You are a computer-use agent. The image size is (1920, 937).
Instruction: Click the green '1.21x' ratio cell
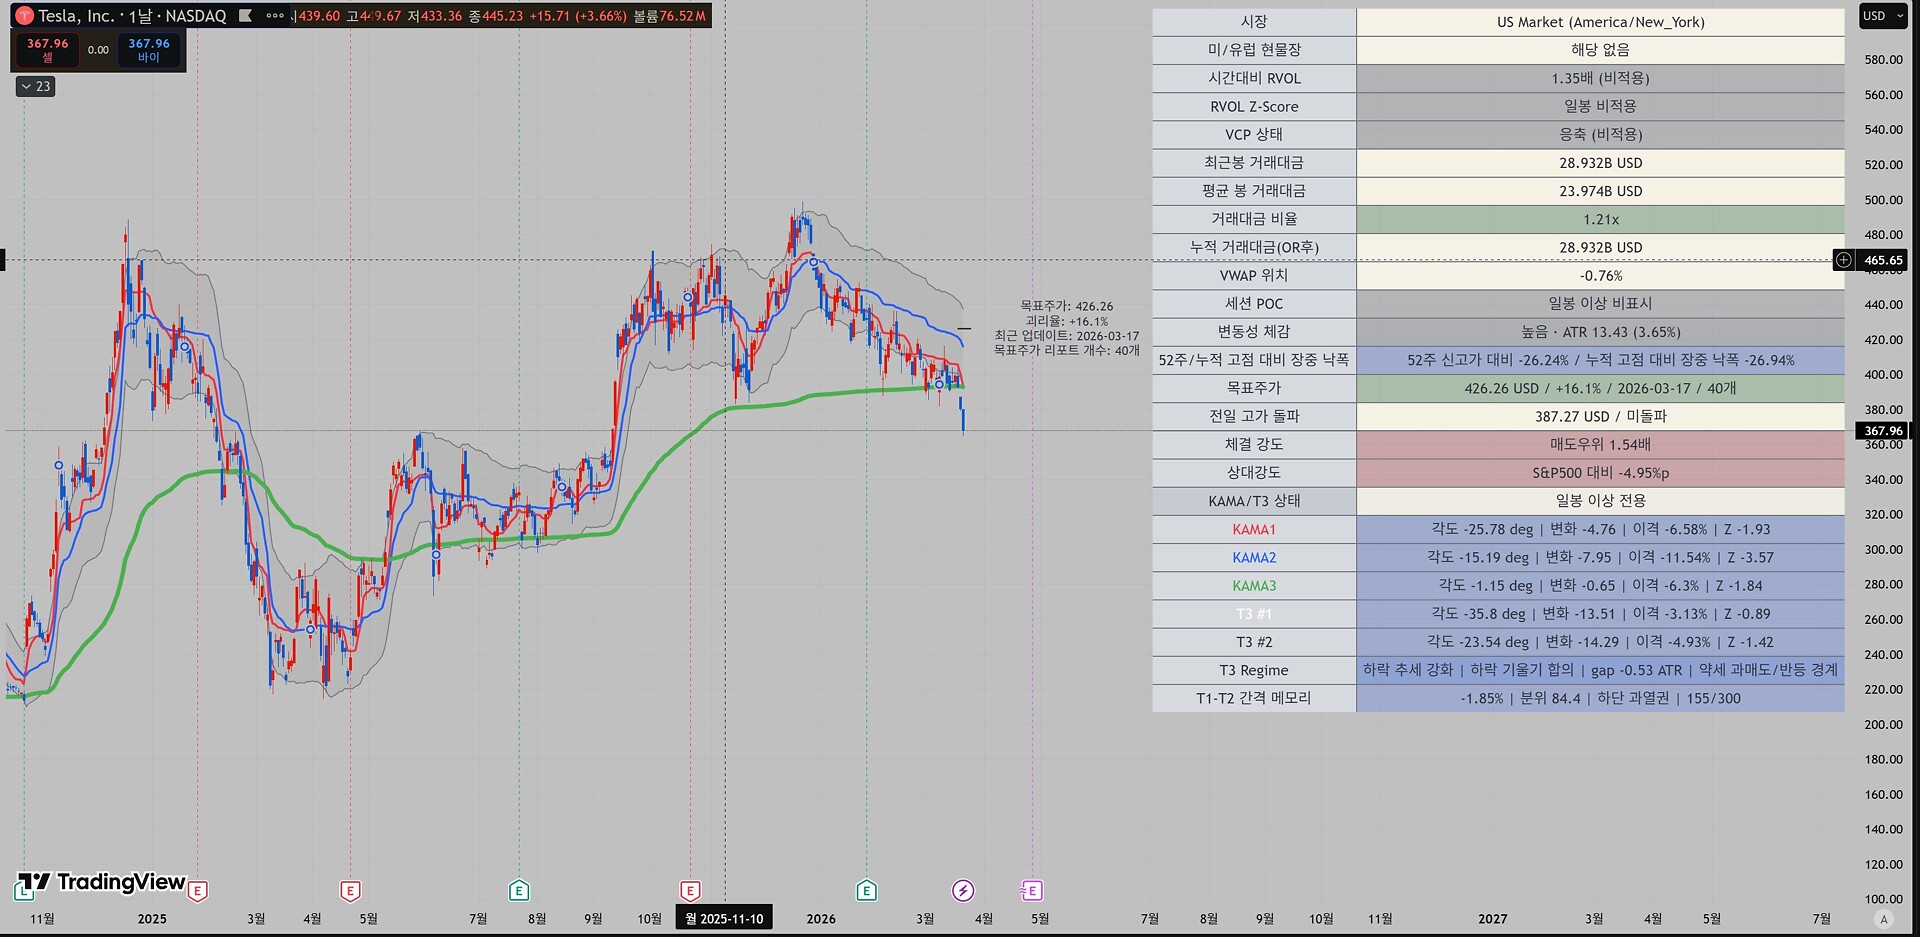click(x=1600, y=219)
